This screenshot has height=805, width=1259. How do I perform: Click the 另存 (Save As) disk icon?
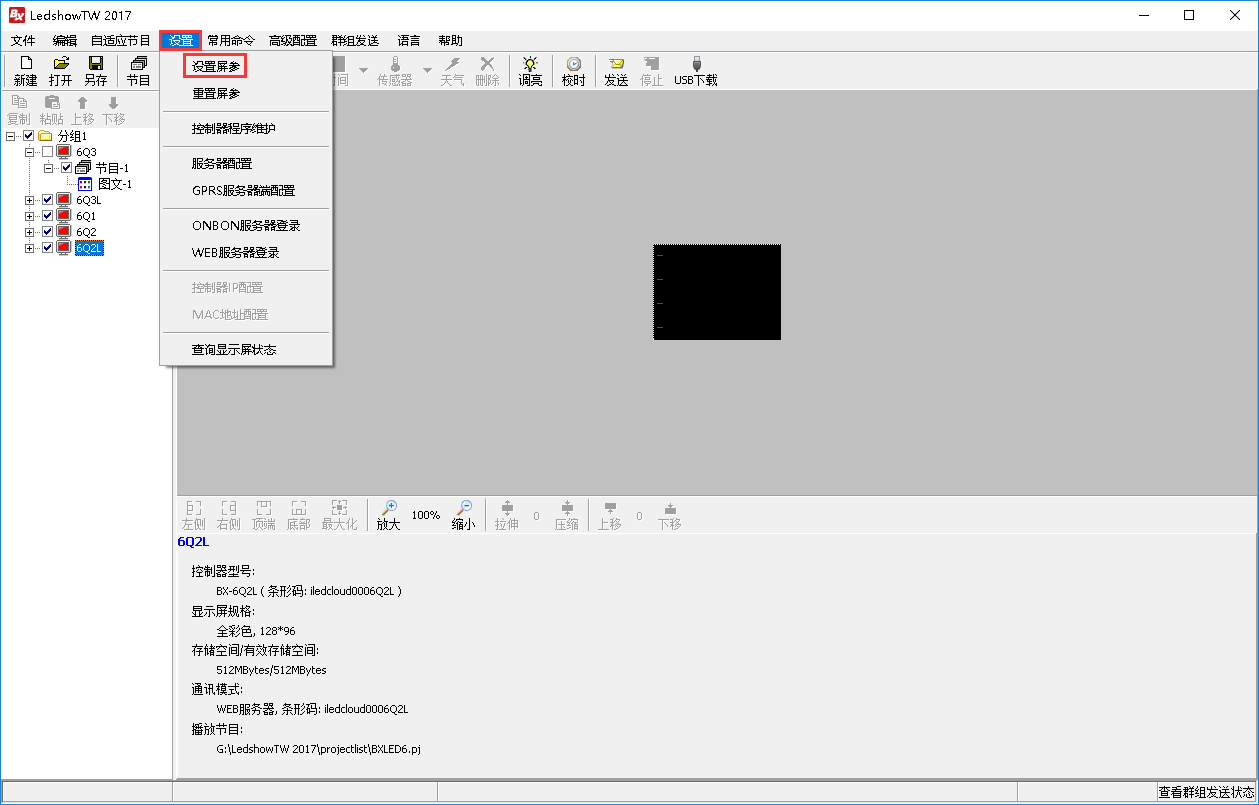[x=96, y=64]
